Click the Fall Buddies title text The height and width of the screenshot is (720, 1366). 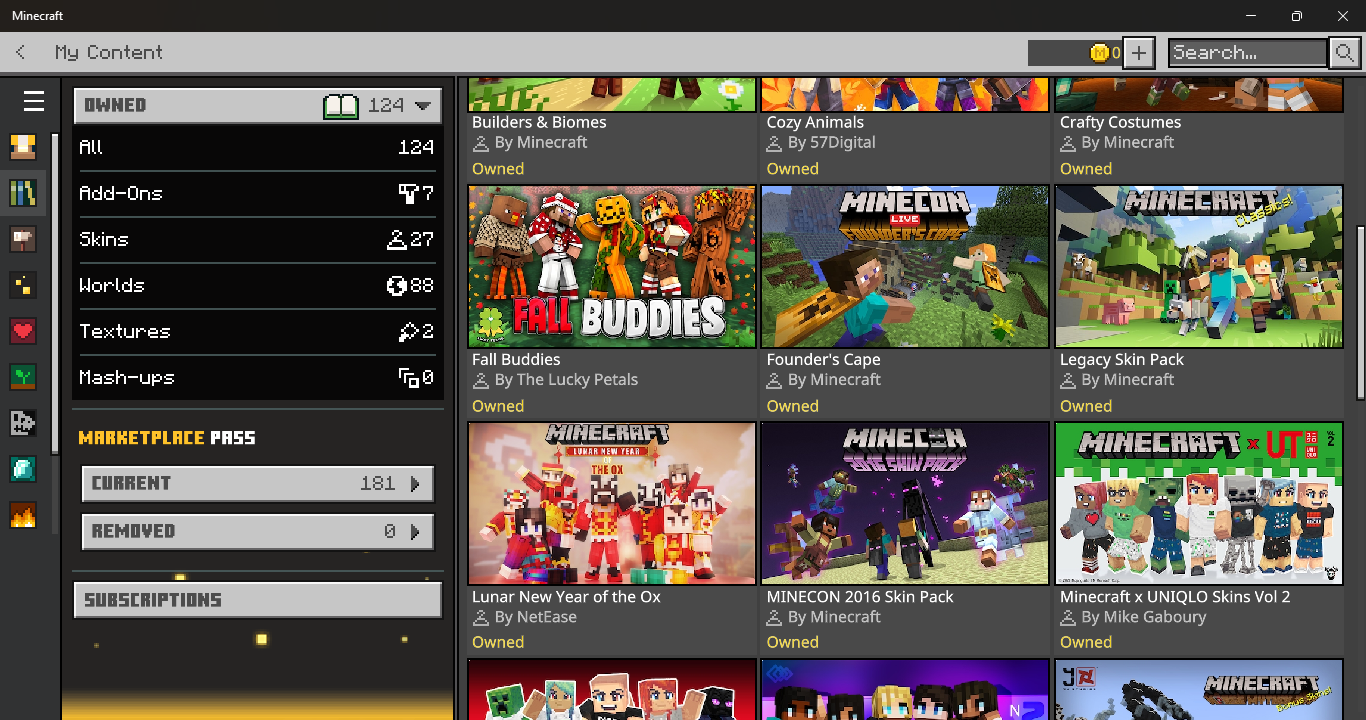point(516,359)
